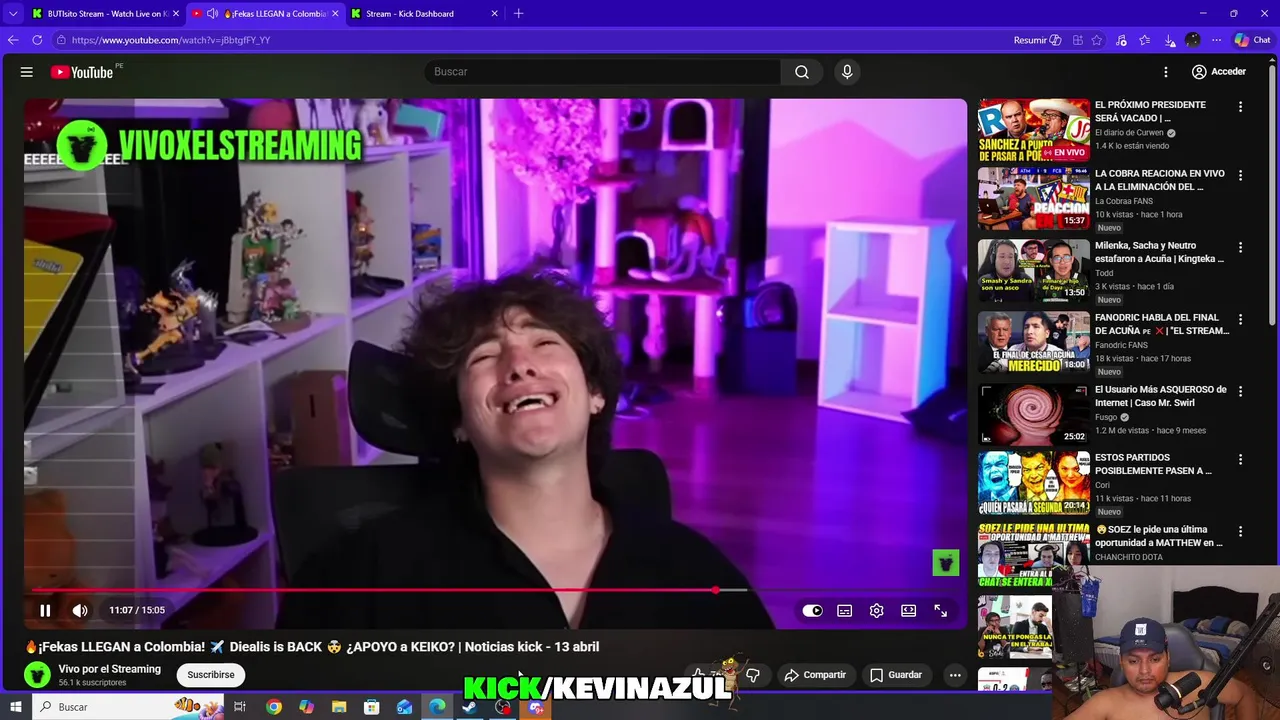Open the EL PRÓXIMO PRESIDENTE SERÁ VACADO thumbnail

(x=1034, y=129)
